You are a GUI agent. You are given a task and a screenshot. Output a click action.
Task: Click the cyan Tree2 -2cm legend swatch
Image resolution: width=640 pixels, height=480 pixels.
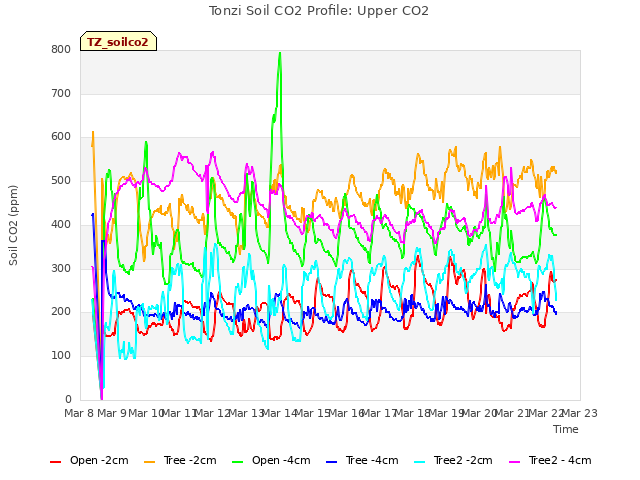pyautogui.click(x=420, y=462)
